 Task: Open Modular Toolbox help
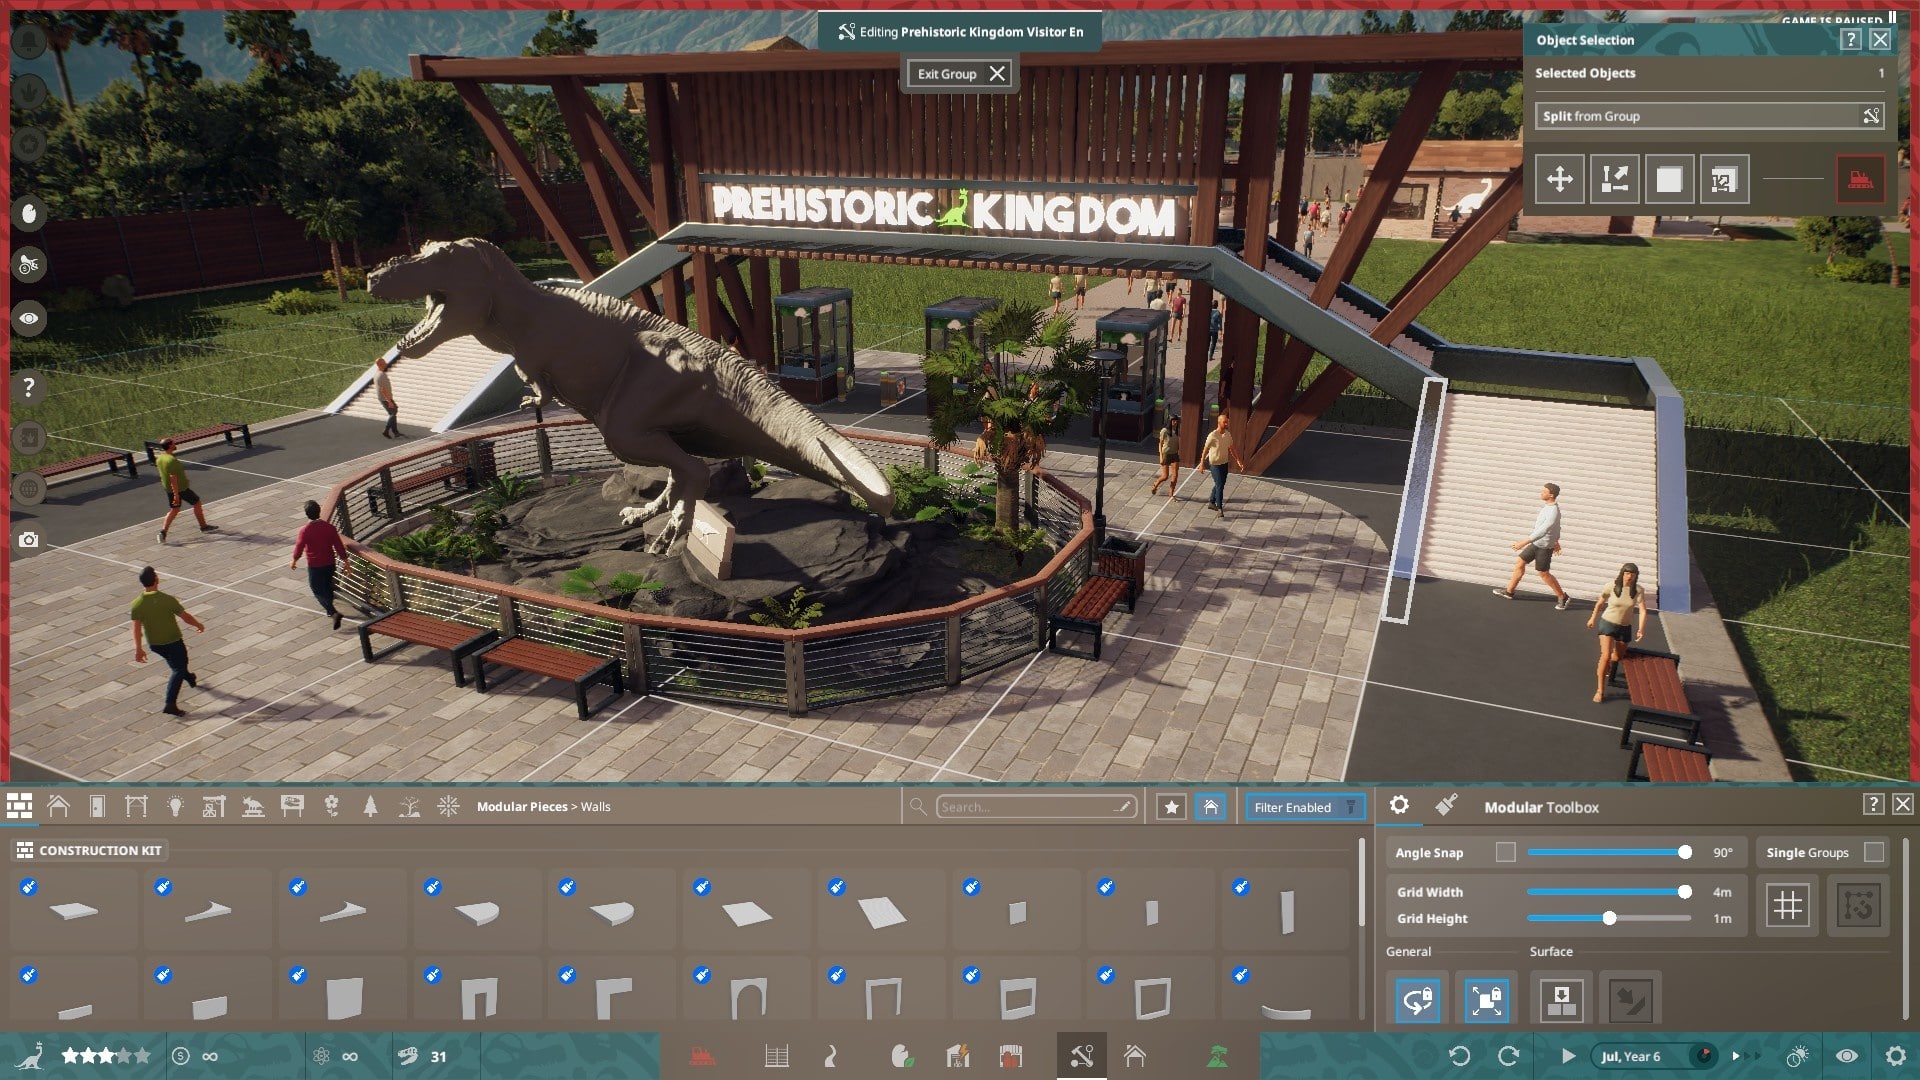(1873, 804)
